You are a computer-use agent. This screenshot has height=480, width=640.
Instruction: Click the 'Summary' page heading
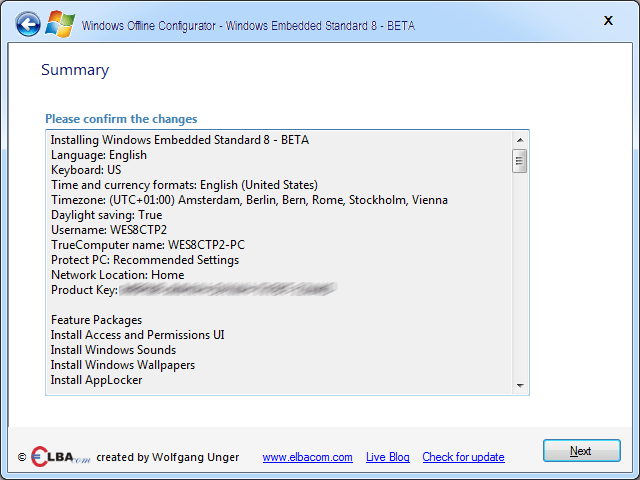(75, 70)
